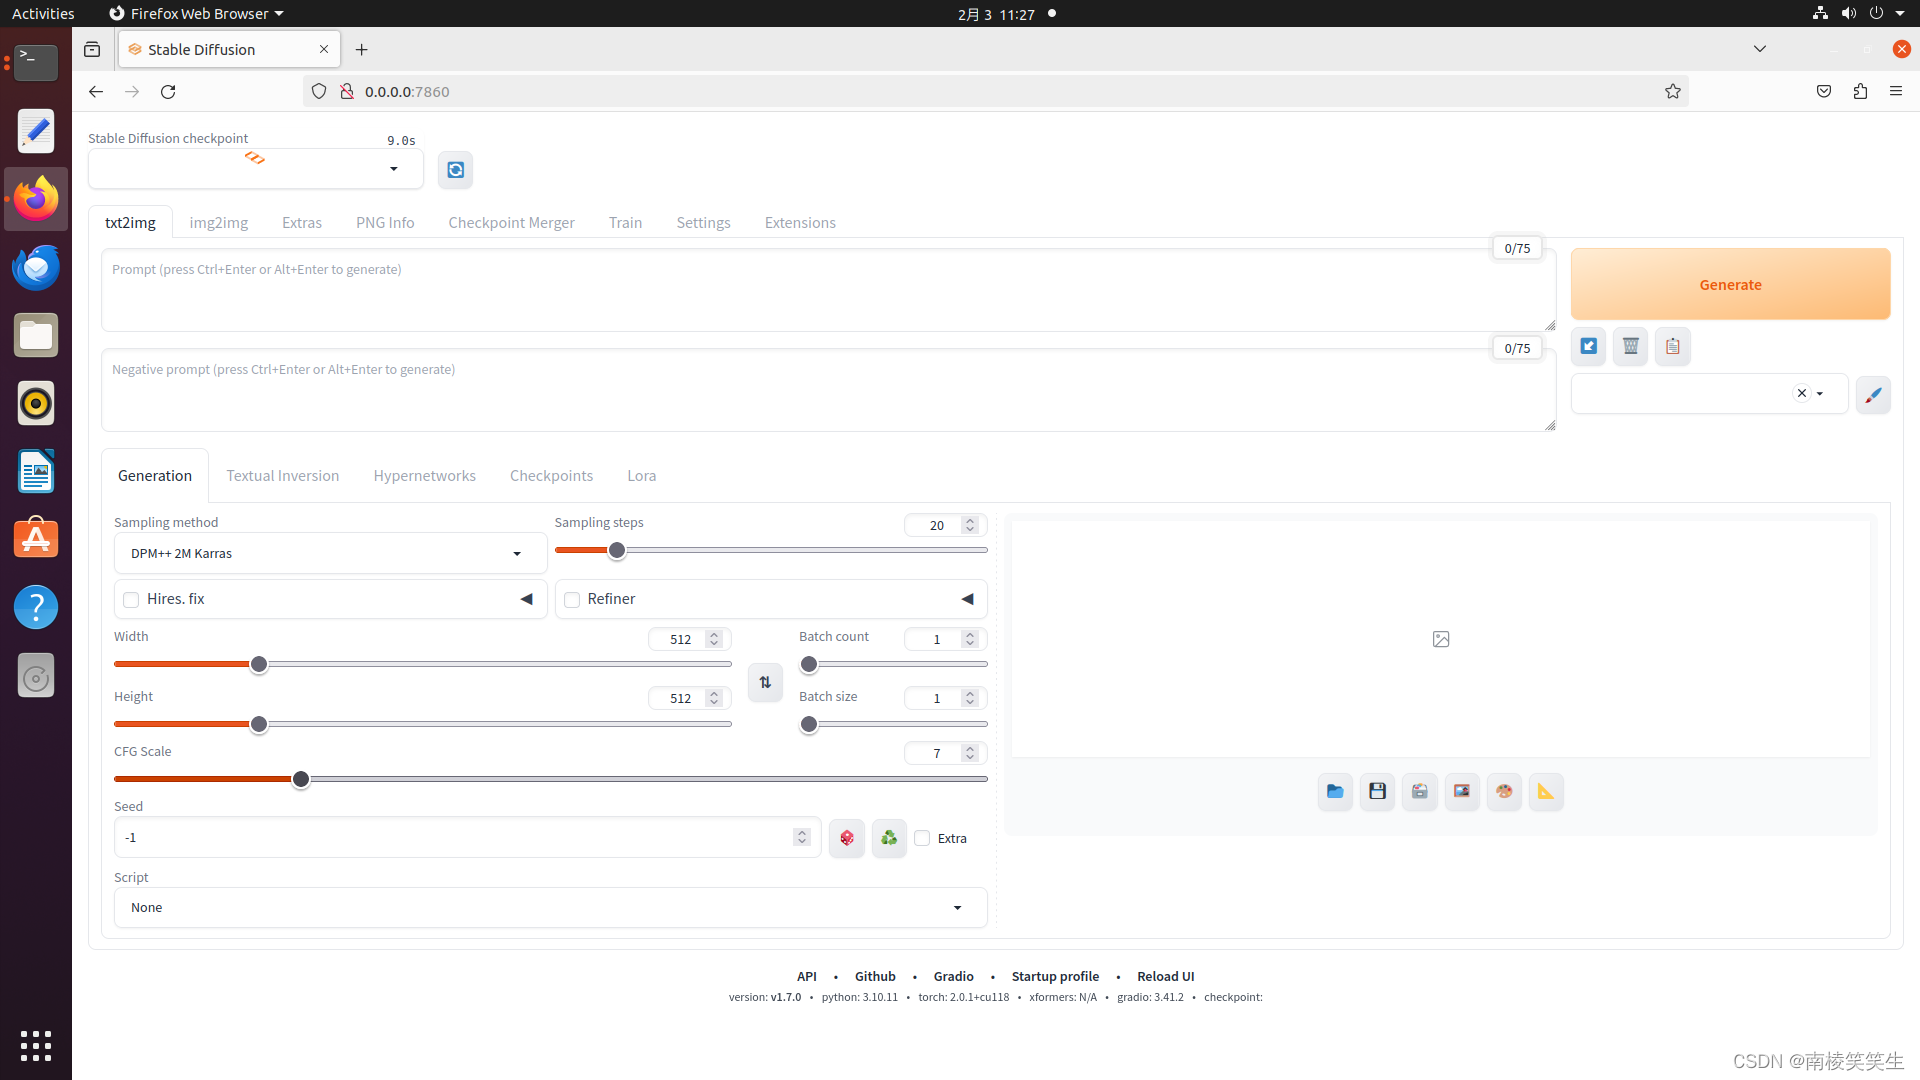This screenshot has height=1080, width=1920.
Task: Open the API link in footer
Action: pos(807,976)
